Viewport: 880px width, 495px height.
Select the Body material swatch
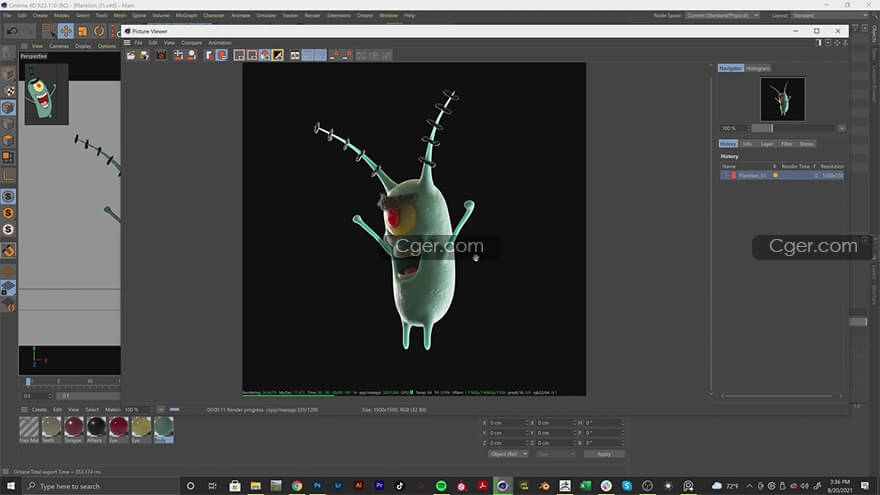pos(163,430)
